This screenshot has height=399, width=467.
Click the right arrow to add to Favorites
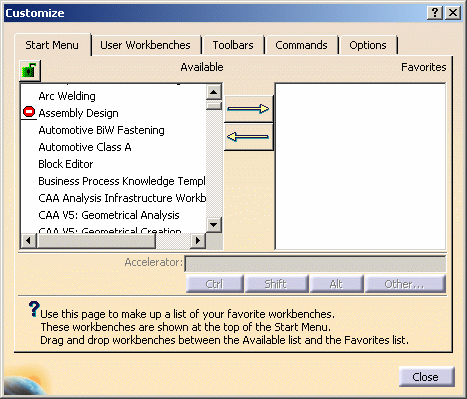[249, 109]
